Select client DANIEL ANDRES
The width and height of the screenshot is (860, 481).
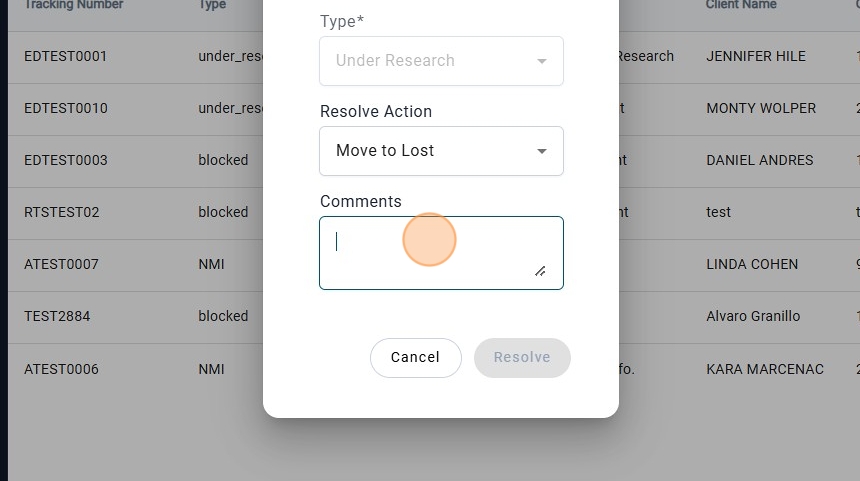759,160
